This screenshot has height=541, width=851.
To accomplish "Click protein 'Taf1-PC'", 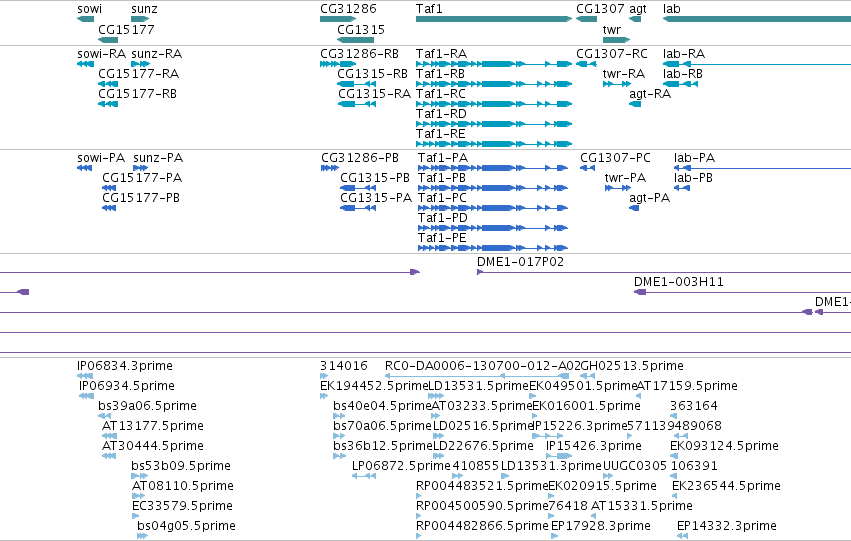I will pos(442,198).
